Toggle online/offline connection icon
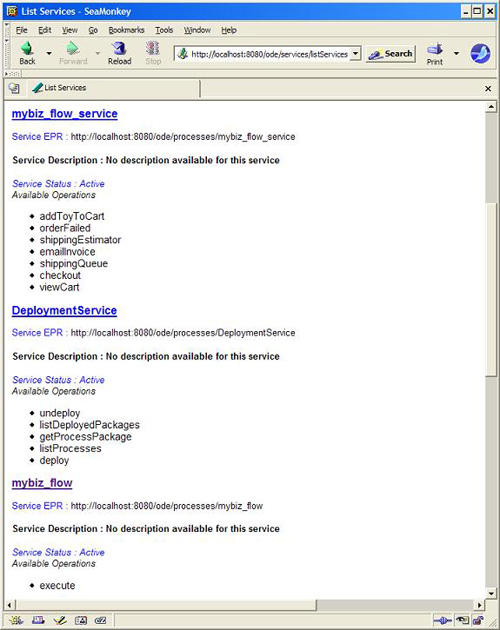The height and width of the screenshot is (630, 500). pyautogui.click(x=442, y=621)
